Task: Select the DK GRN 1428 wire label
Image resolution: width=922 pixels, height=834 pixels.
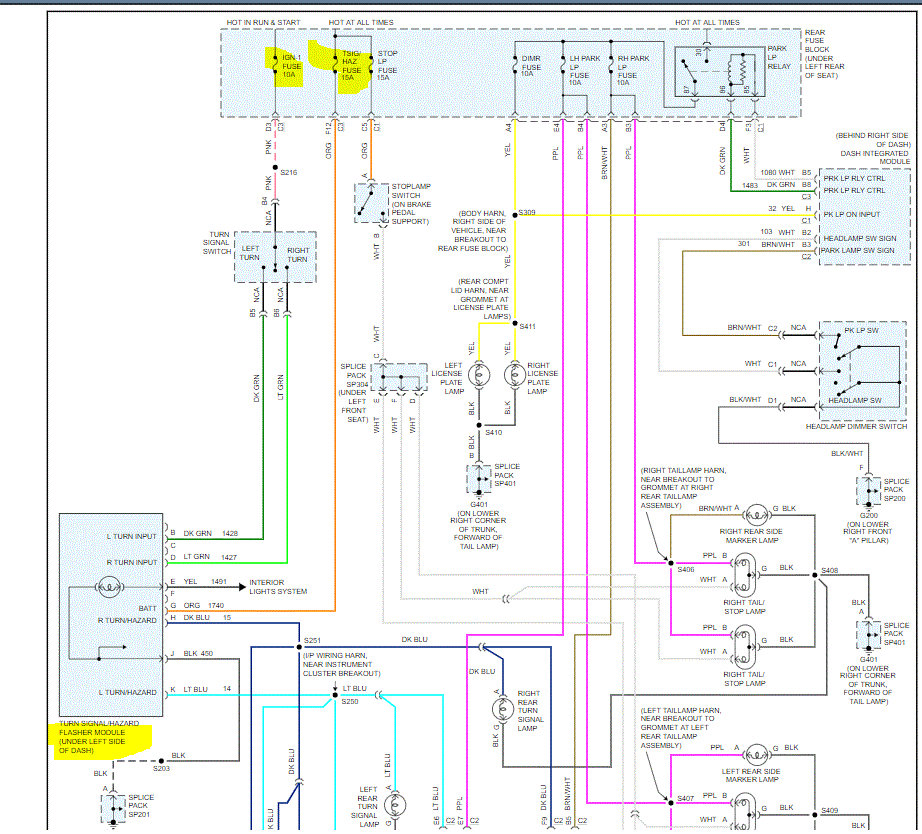Action: click(x=211, y=533)
